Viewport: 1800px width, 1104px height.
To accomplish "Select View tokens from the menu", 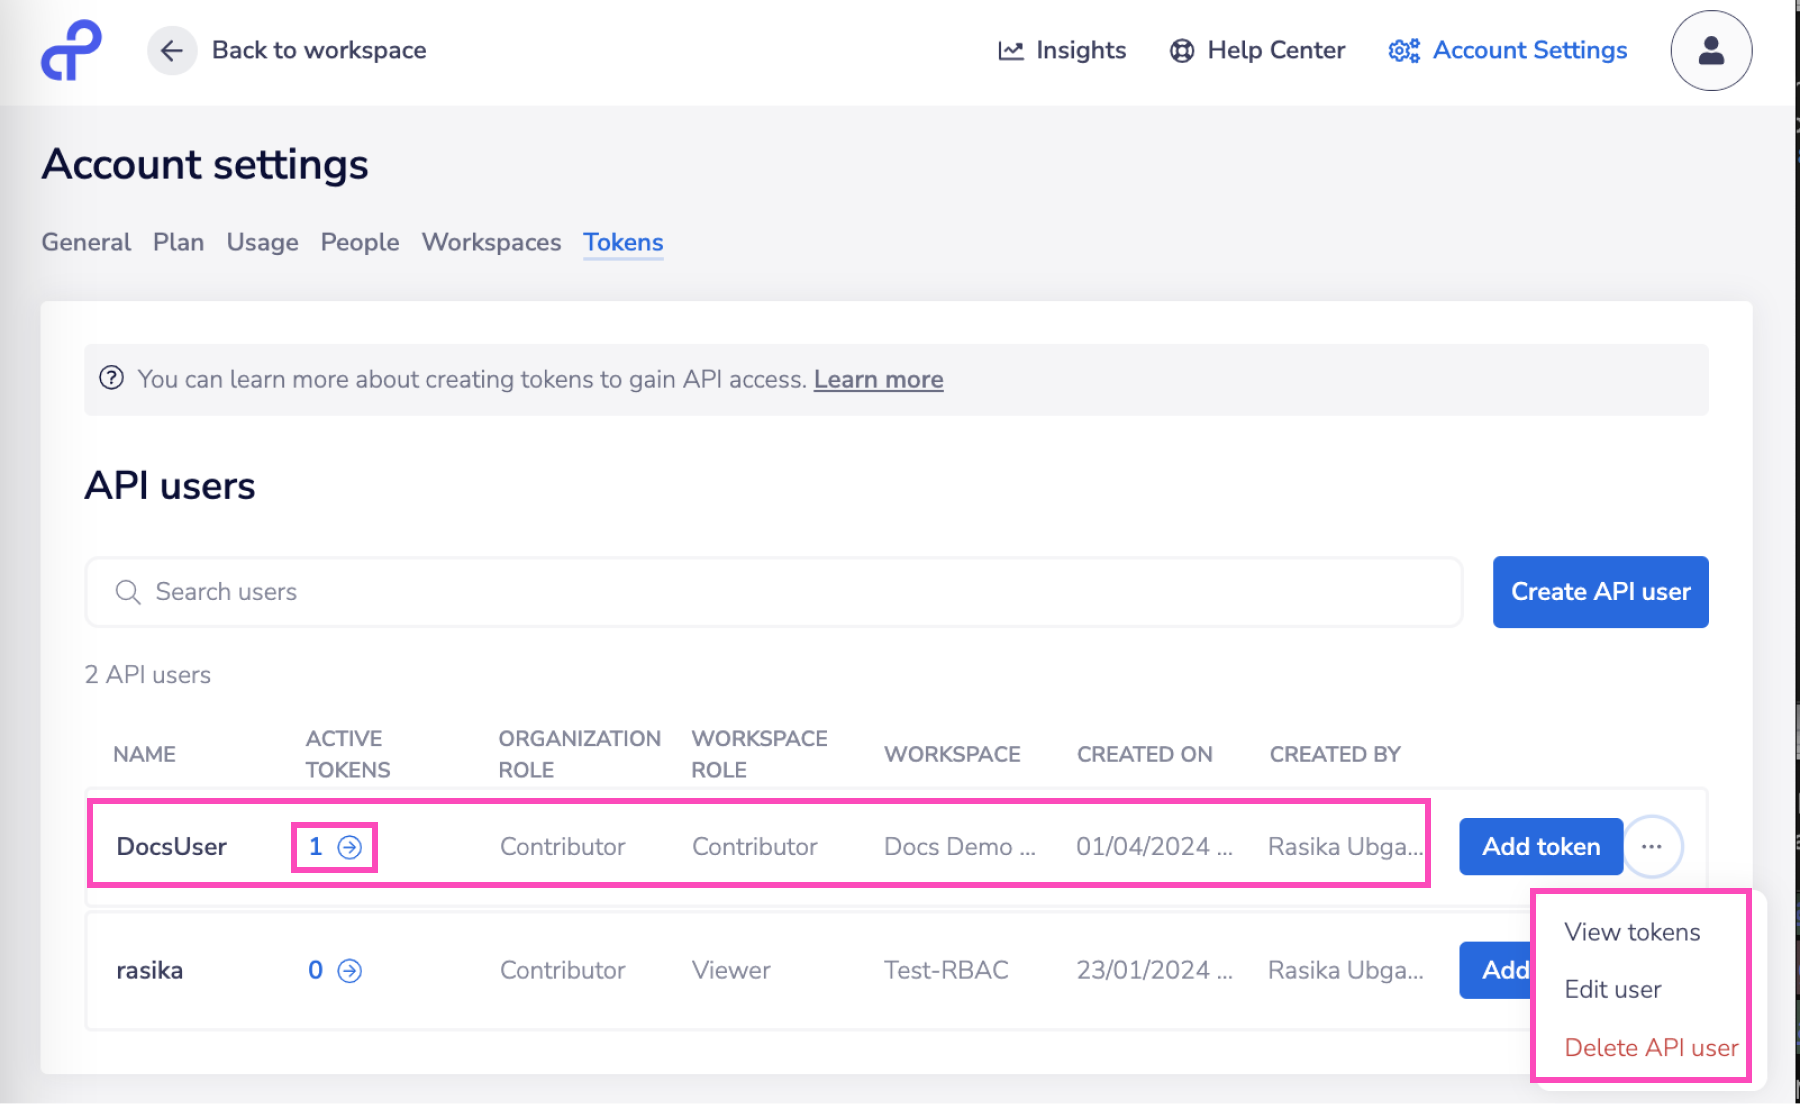I will pyautogui.click(x=1632, y=932).
